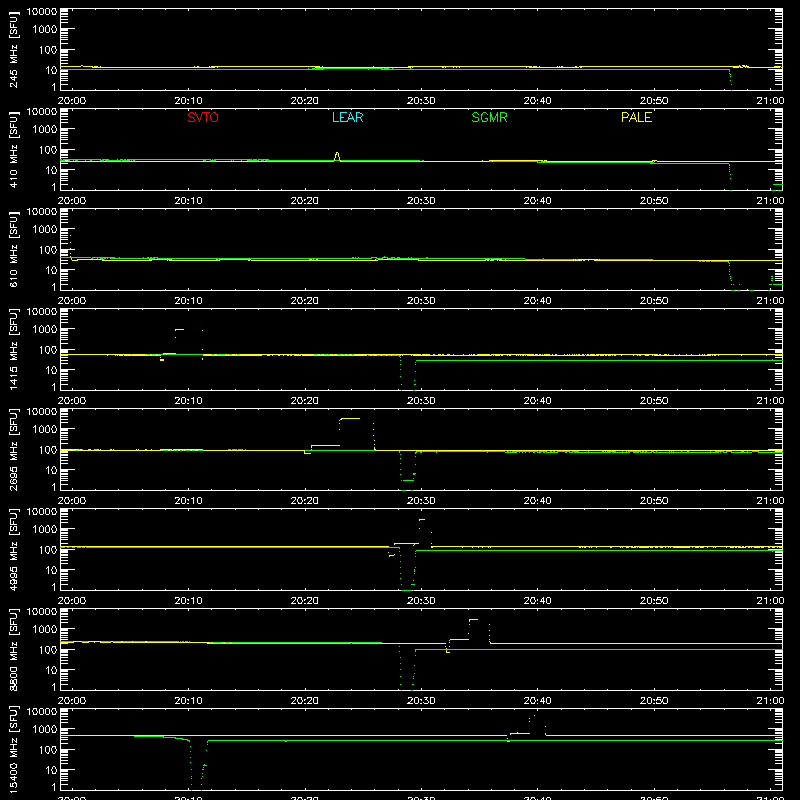Click the 20:10 tick label below 245 MHz plot

click(188, 101)
